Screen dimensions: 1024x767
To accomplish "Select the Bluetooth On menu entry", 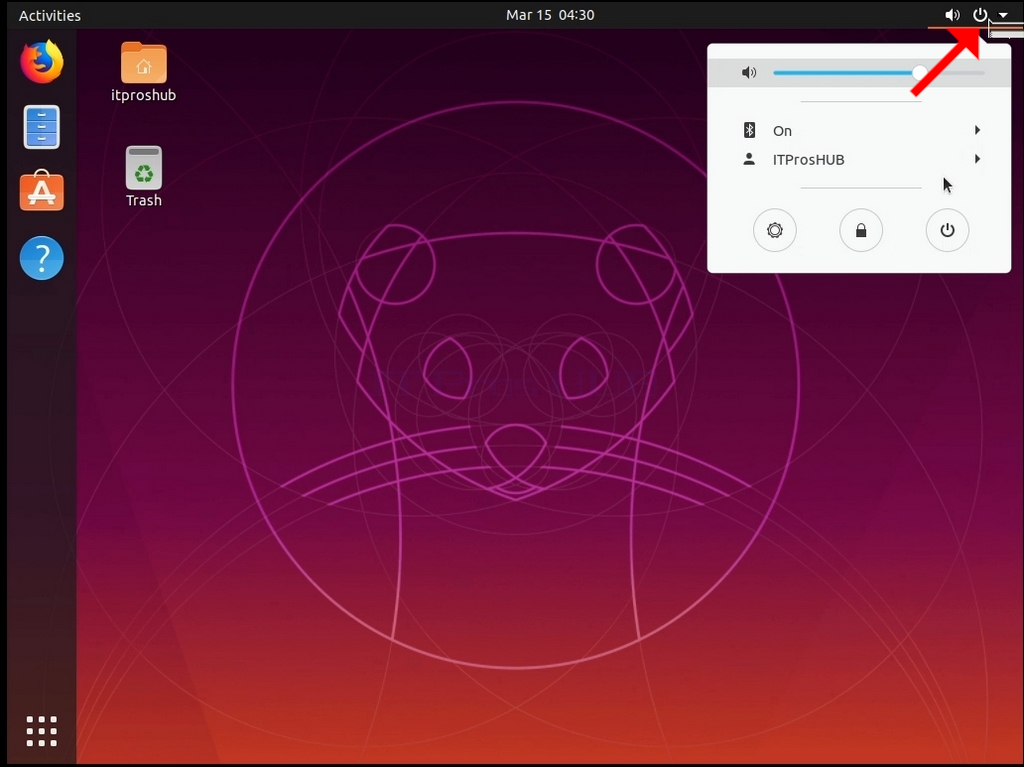I will click(859, 130).
